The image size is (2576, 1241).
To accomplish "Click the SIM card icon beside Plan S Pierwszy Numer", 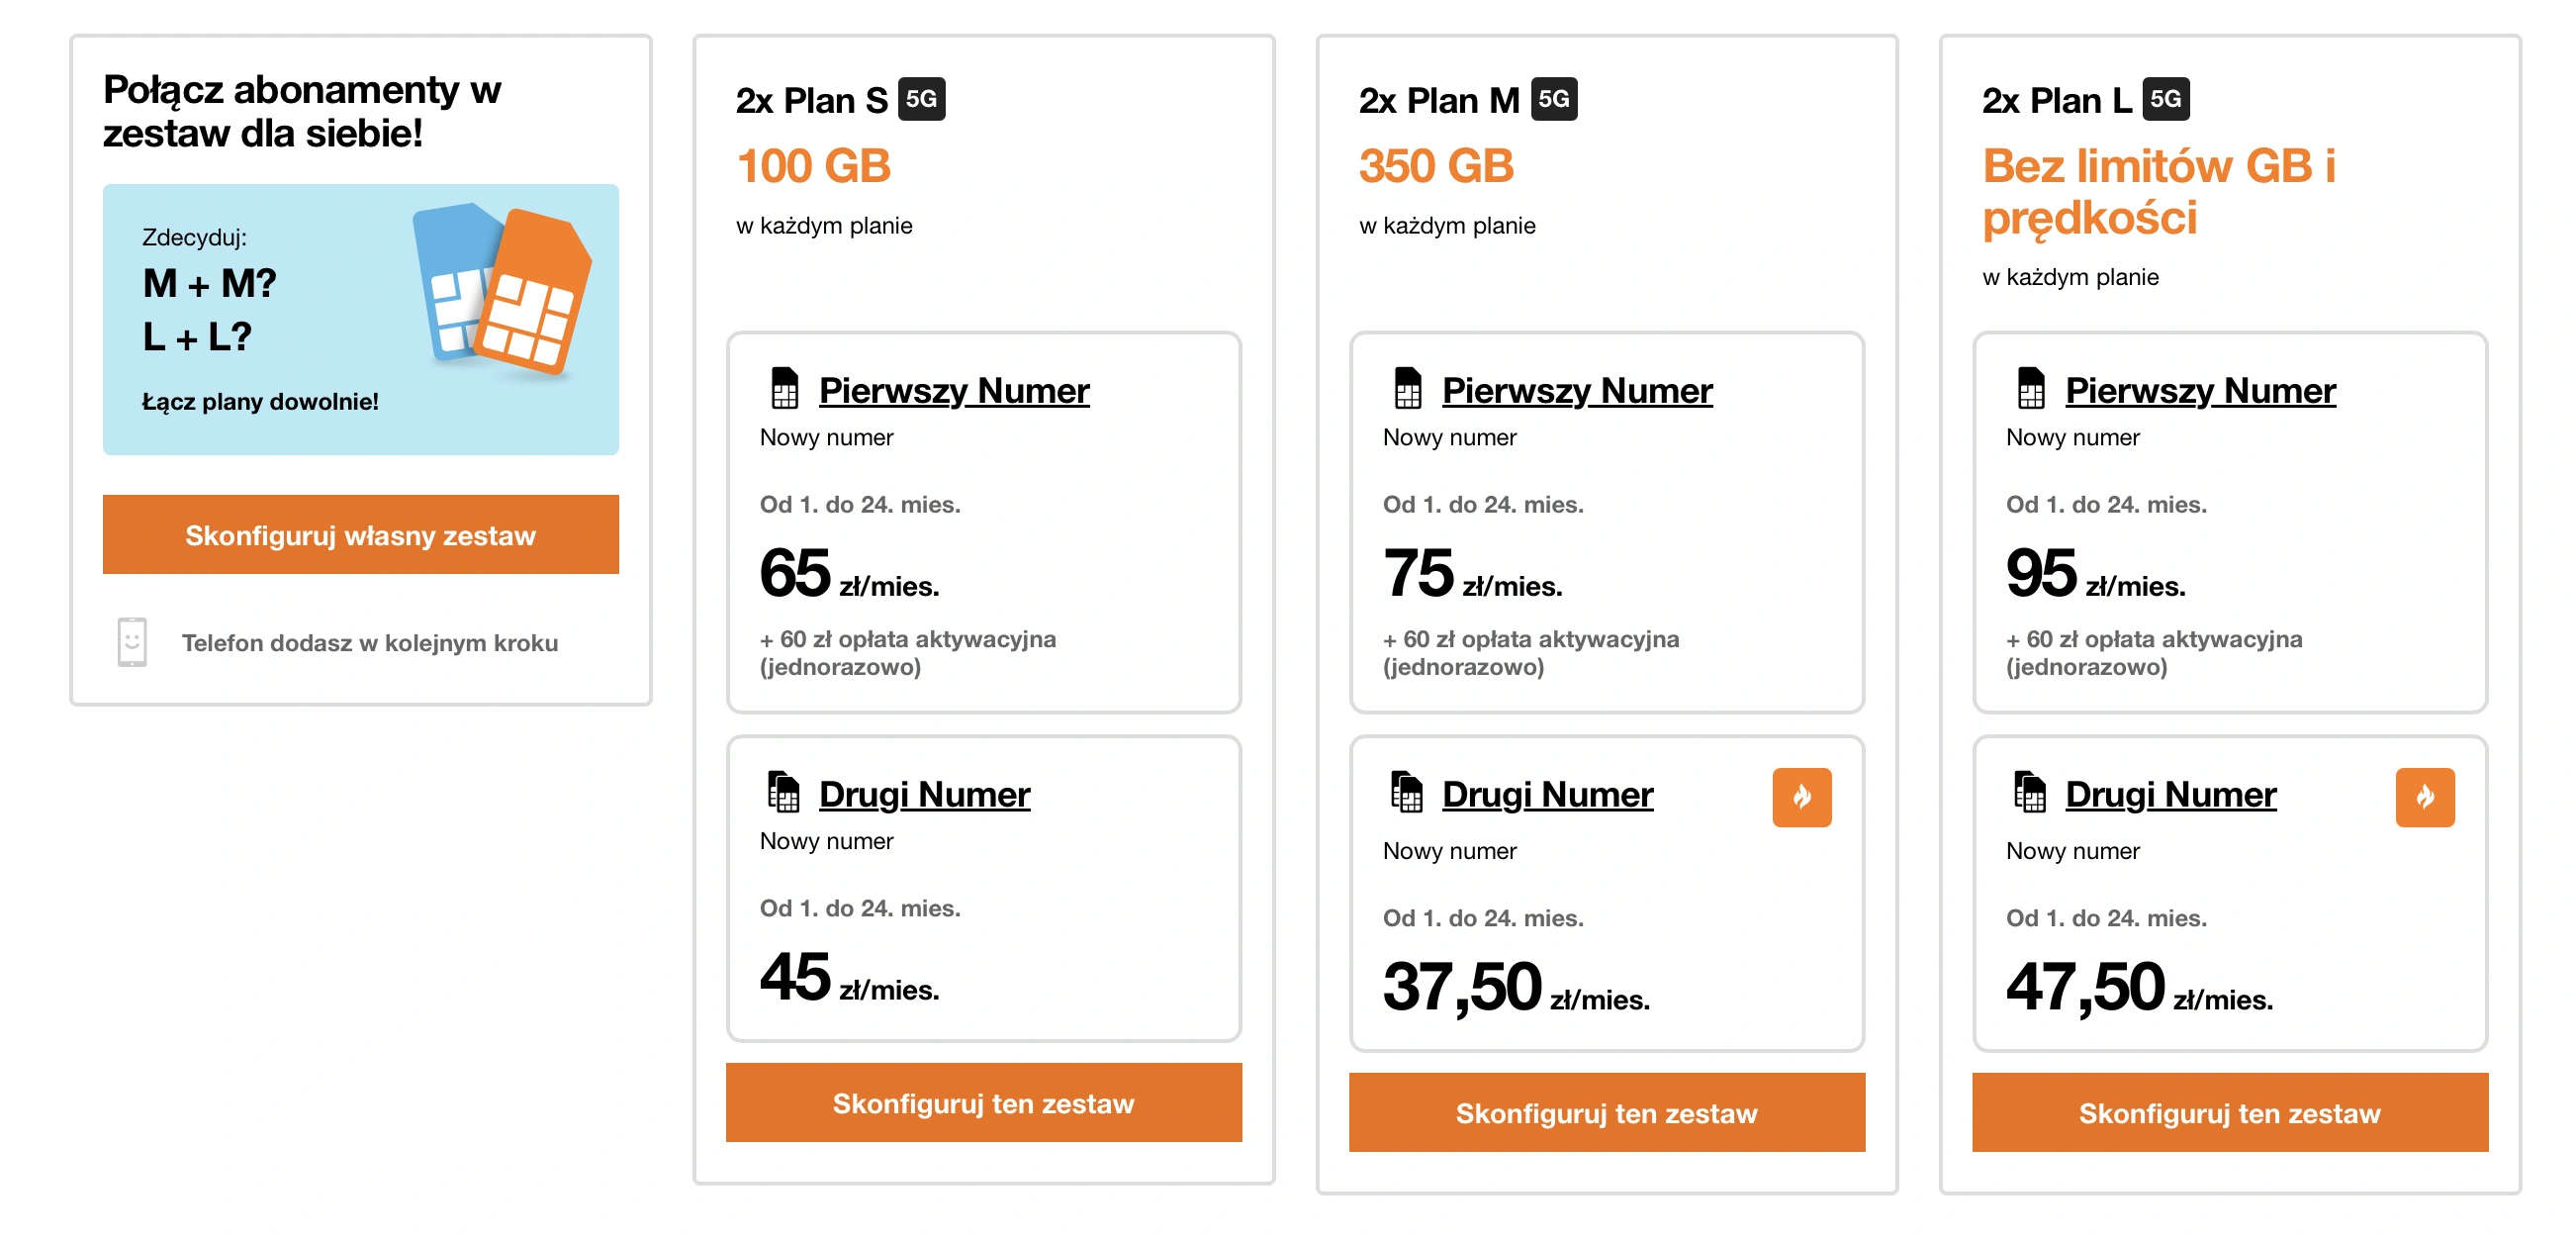I will point(784,388).
